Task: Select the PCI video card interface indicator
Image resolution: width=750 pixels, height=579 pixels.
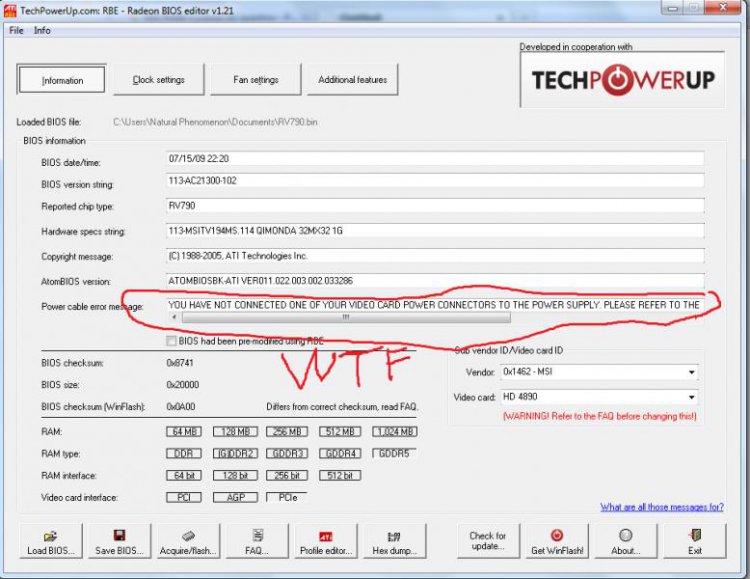Action: 184,497
